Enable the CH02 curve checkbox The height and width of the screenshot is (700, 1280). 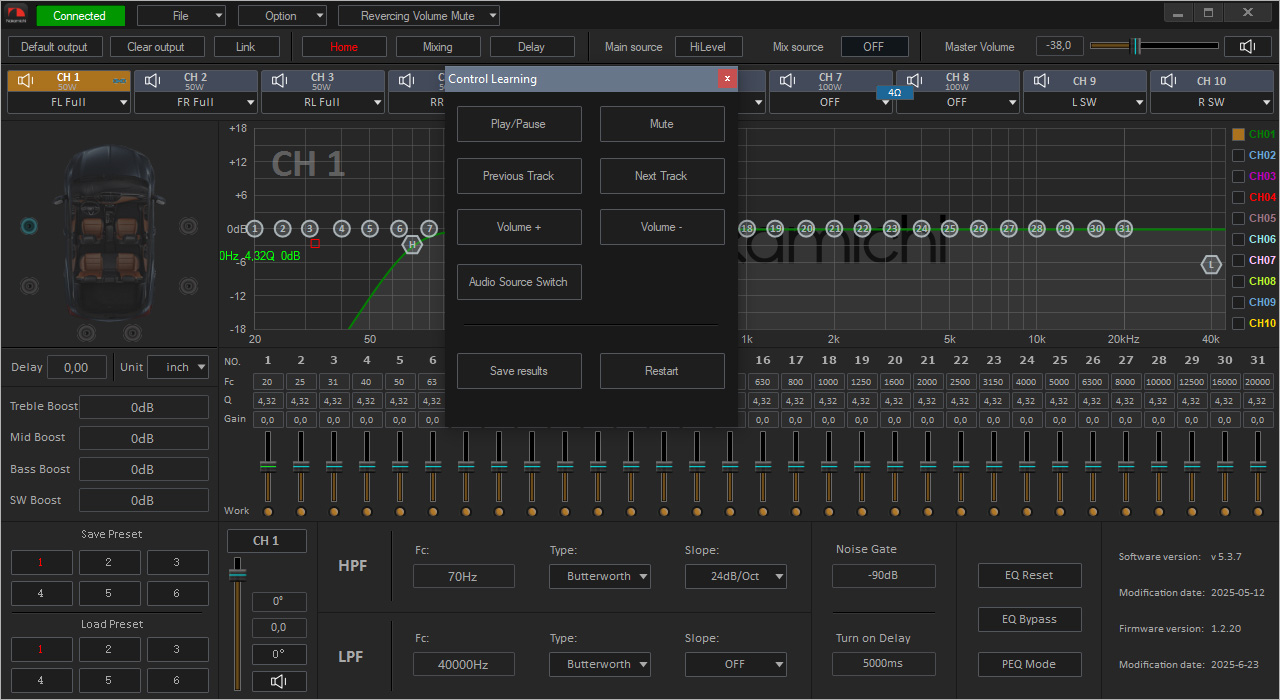pyautogui.click(x=1239, y=155)
